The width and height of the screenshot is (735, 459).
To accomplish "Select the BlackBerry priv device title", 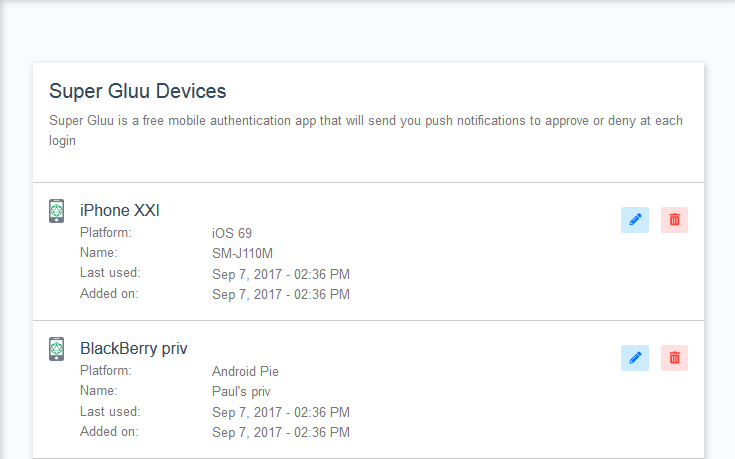I will click(x=133, y=348).
